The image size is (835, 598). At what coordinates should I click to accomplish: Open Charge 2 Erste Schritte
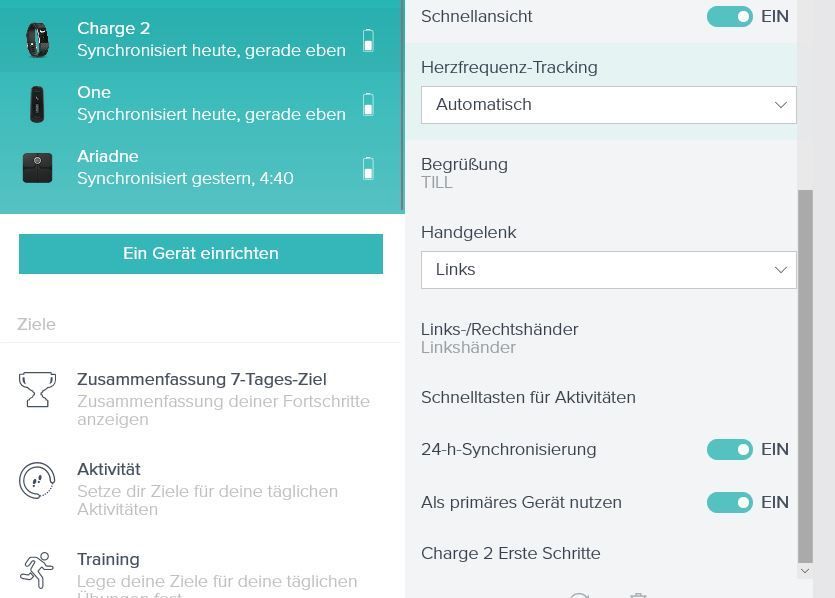pos(510,554)
